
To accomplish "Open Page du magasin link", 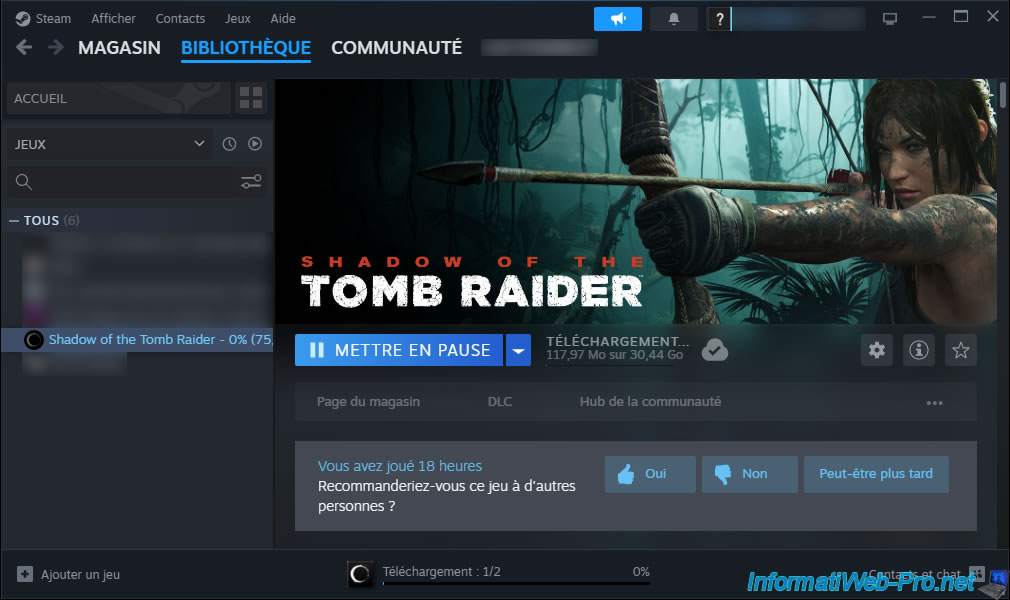I will coord(368,402).
